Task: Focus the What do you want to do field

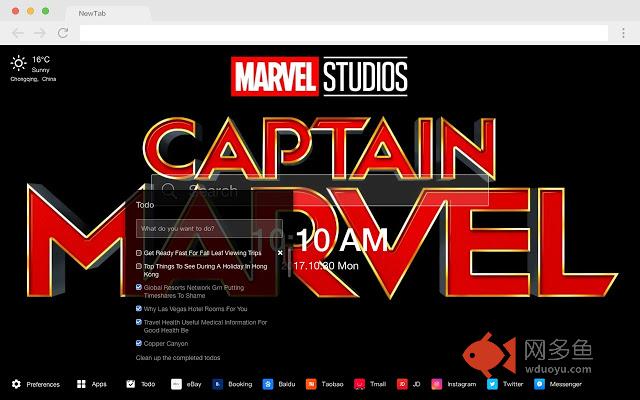Action: pos(209,229)
